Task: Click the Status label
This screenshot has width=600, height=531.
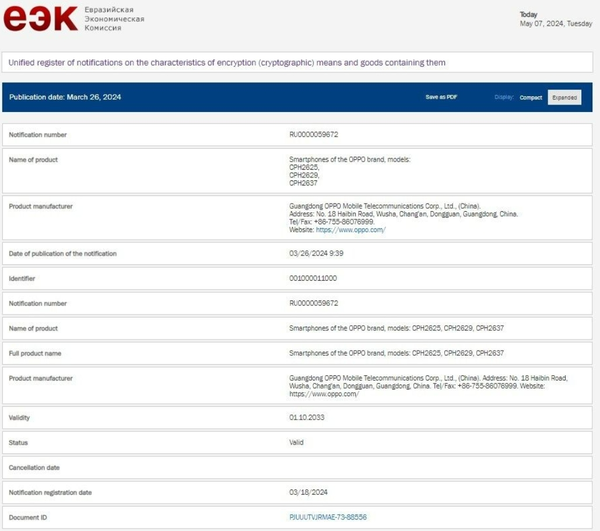Action: 18,443
